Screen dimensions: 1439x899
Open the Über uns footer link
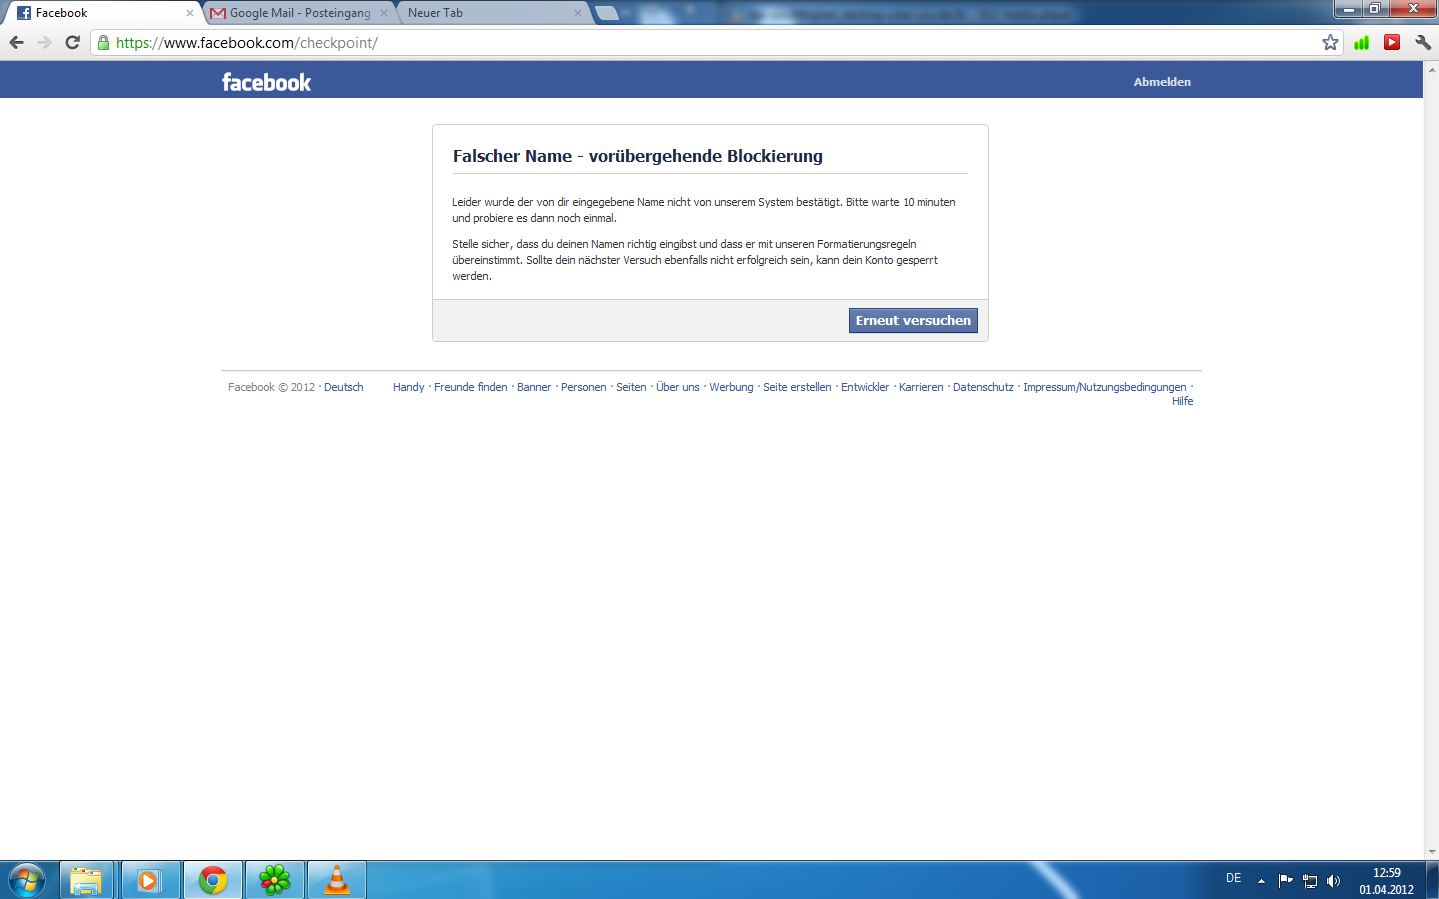pos(678,387)
